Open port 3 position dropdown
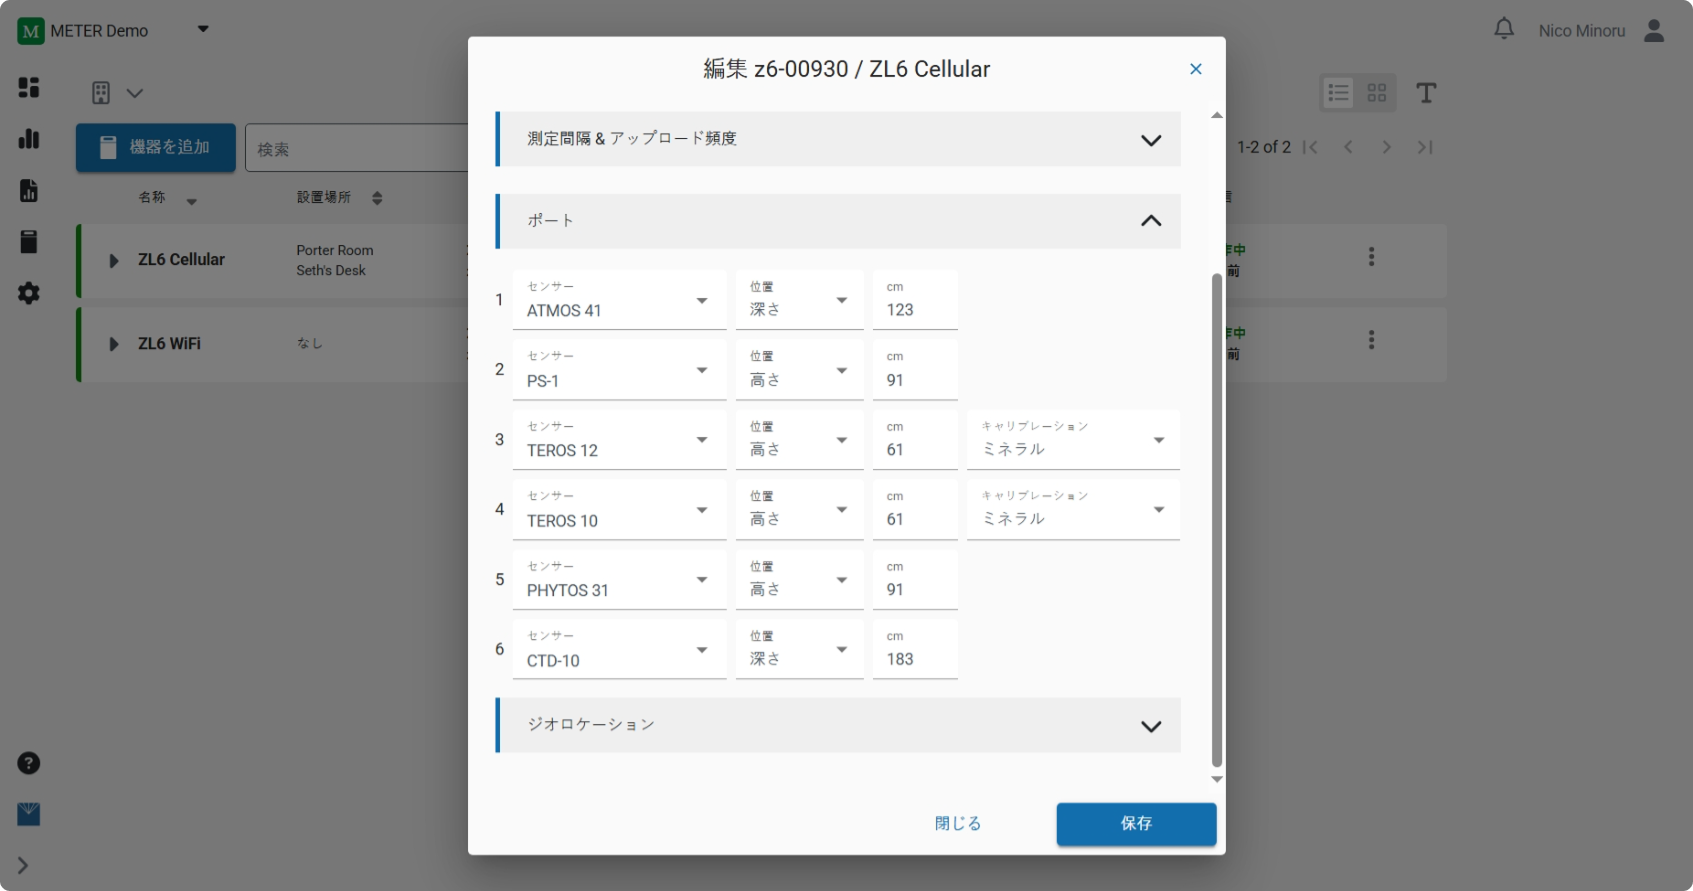 799,440
